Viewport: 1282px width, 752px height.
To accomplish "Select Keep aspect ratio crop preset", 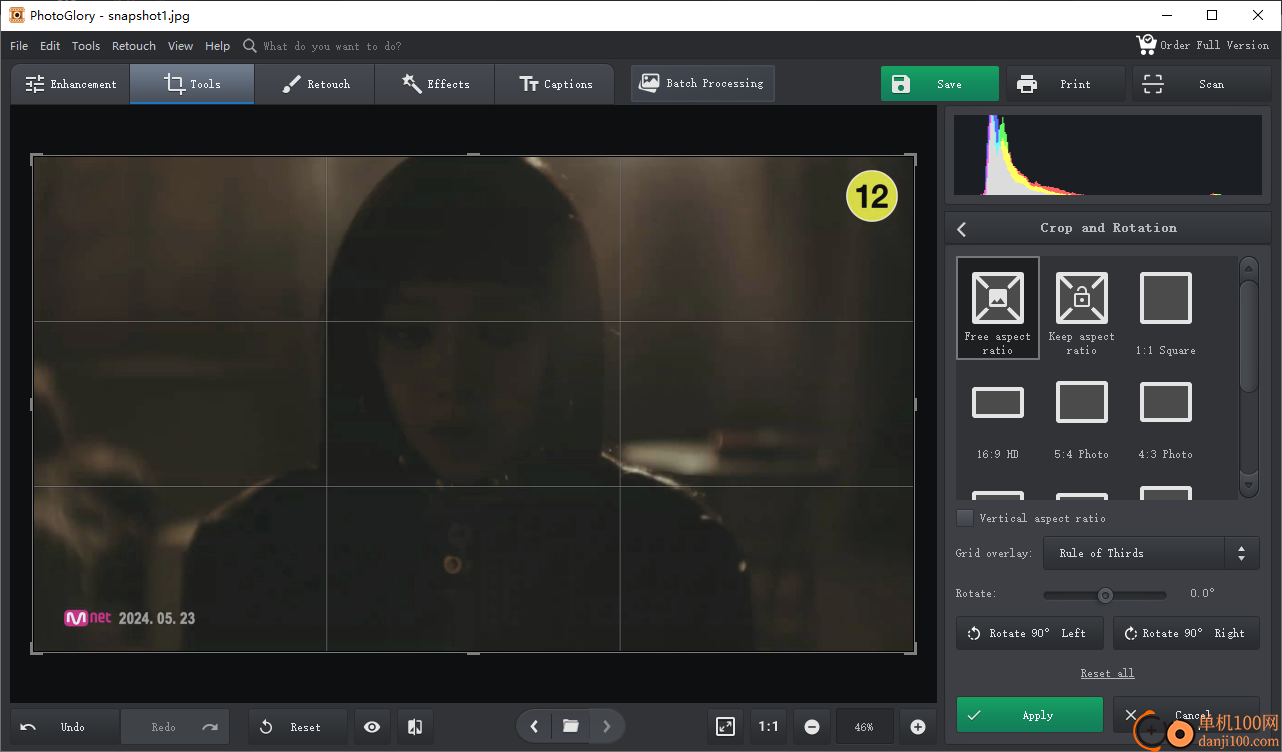I will pyautogui.click(x=1082, y=308).
